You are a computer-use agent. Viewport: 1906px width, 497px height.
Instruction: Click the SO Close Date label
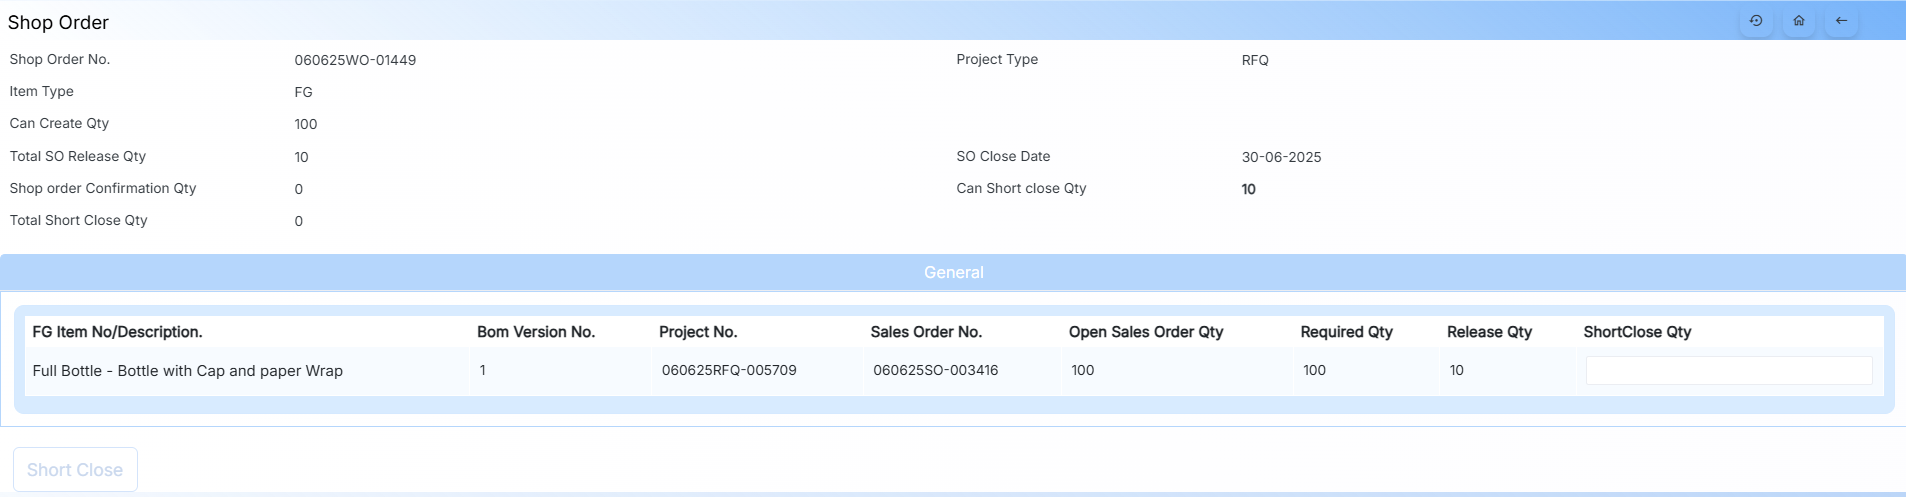[1003, 156]
